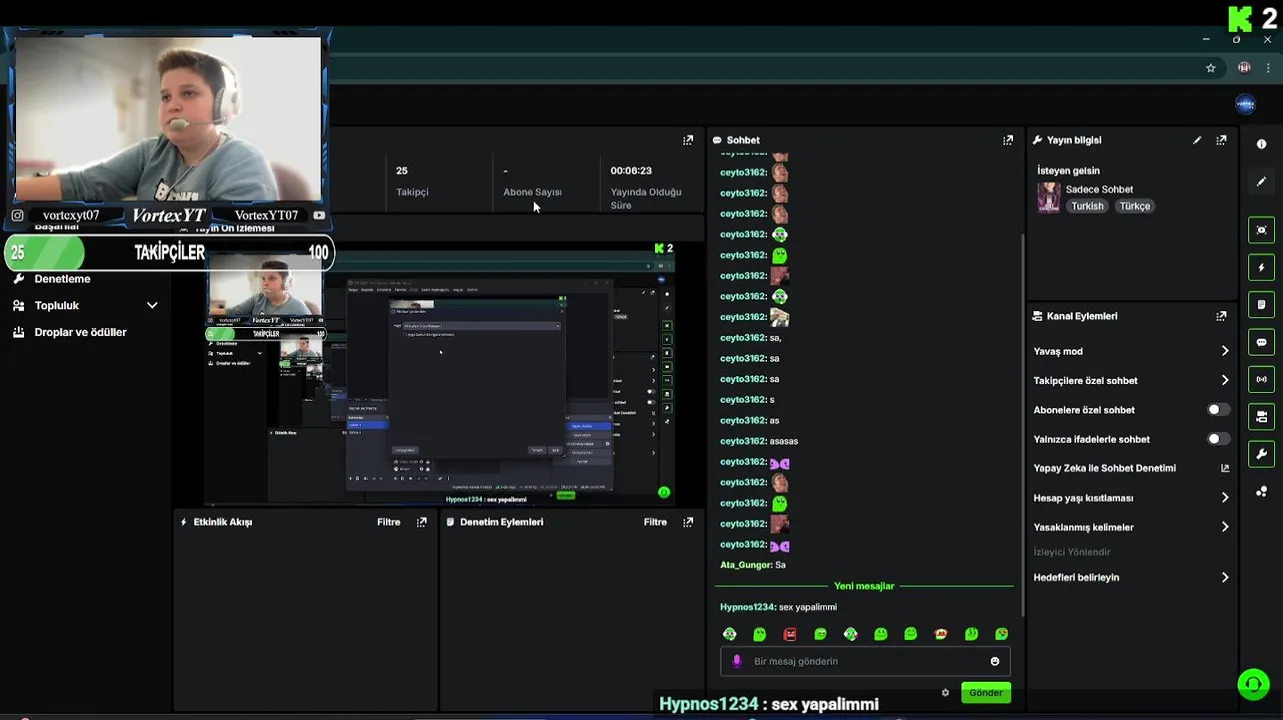Viewport: 1283px width, 720px height.
Task: Click the Turkish tag
Action: 1087,206
